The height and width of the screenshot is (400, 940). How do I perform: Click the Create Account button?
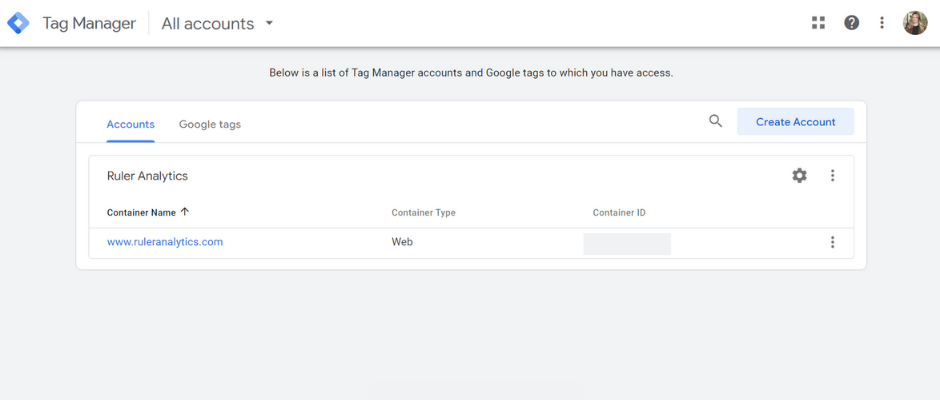point(796,122)
